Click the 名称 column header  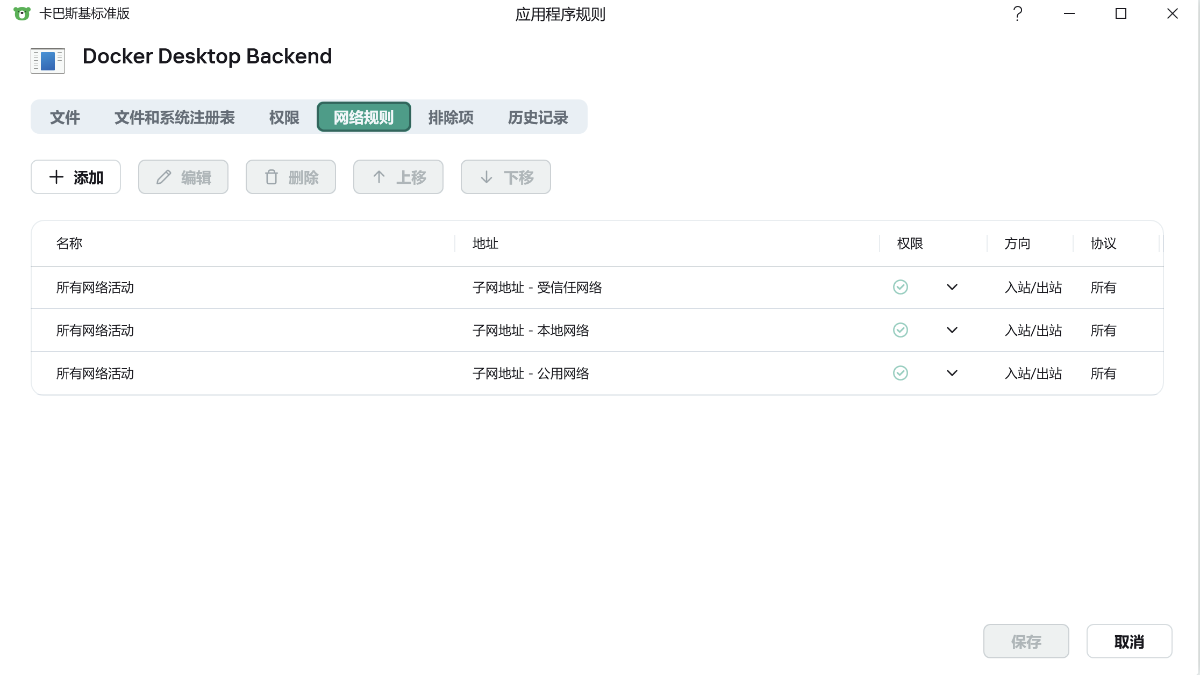tap(69, 243)
